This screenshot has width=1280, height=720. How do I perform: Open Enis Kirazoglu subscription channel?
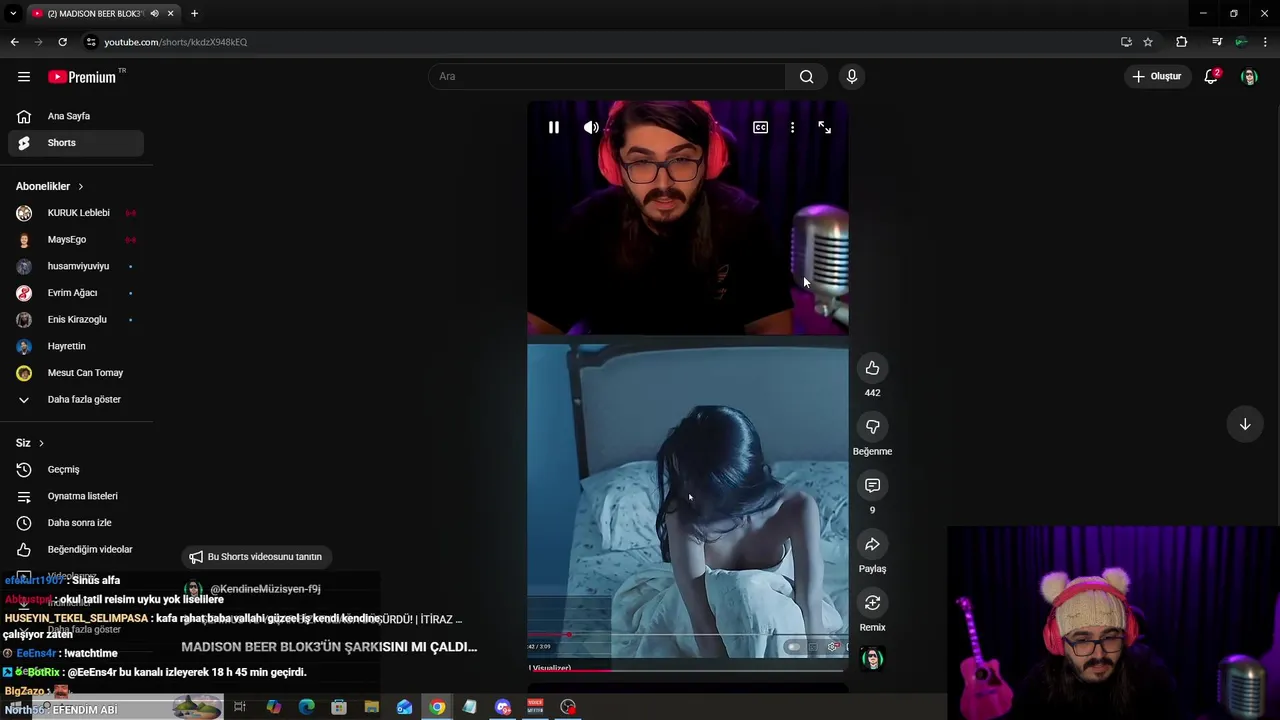pyautogui.click(x=76, y=320)
